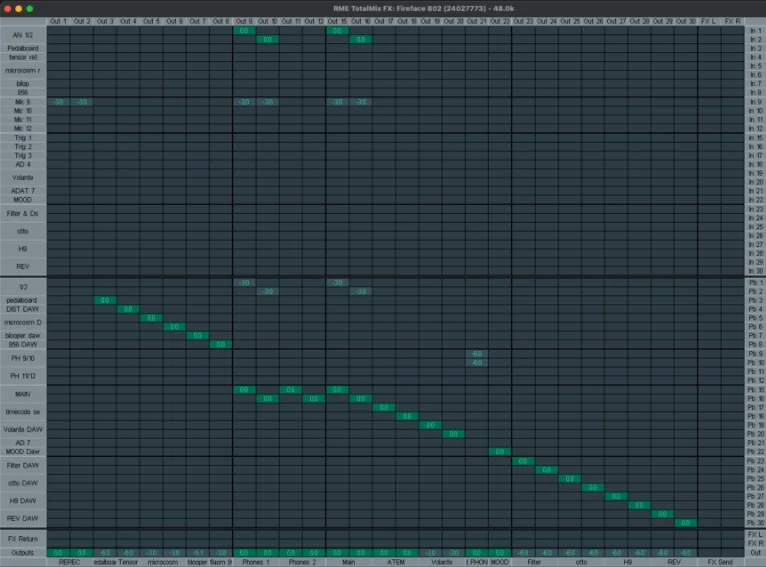
Task: Click the FX R column header
Action: [732, 21]
